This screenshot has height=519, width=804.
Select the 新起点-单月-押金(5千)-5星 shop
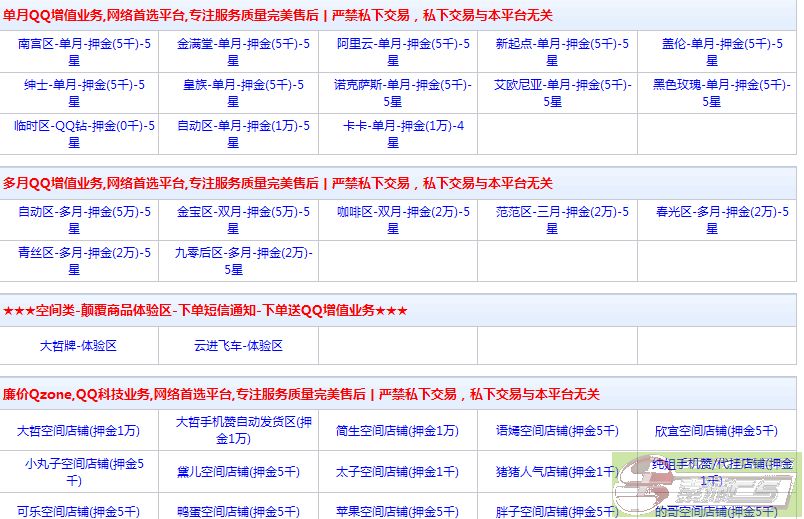562,52
